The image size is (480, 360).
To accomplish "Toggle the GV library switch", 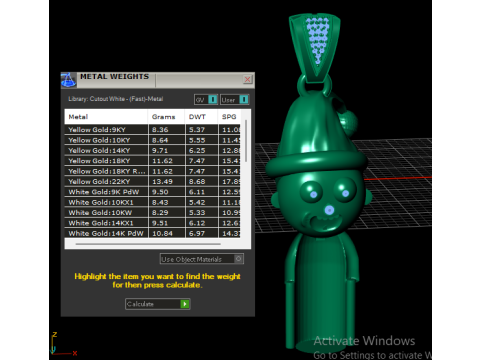I will tap(206, 99).
